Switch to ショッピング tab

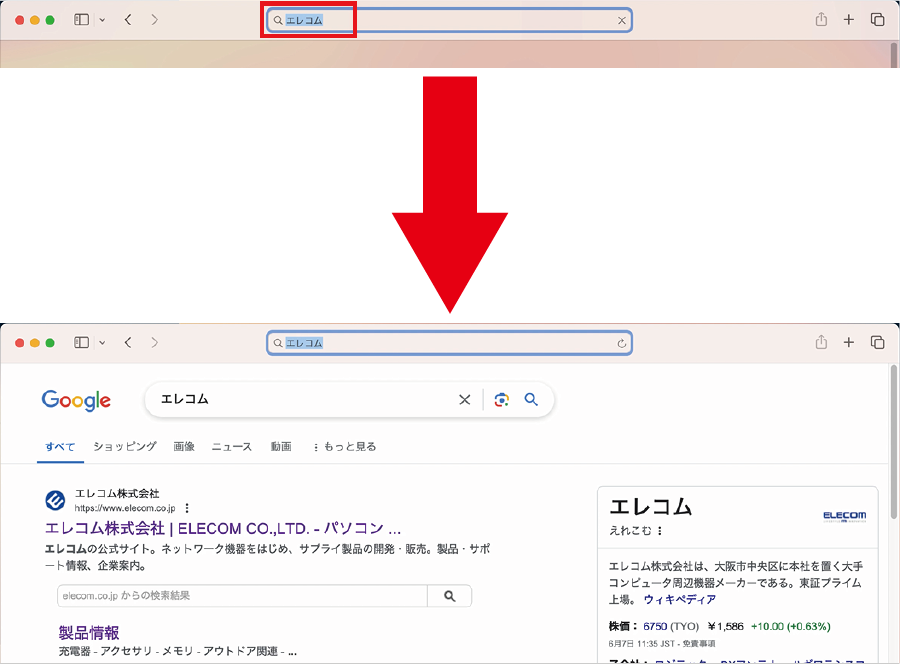click(125, 446)
